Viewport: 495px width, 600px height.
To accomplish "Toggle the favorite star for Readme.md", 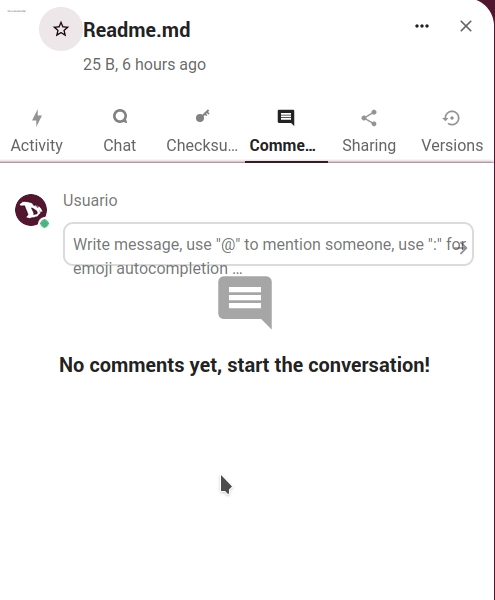I will pyautogui.click(x=61, y=29).
